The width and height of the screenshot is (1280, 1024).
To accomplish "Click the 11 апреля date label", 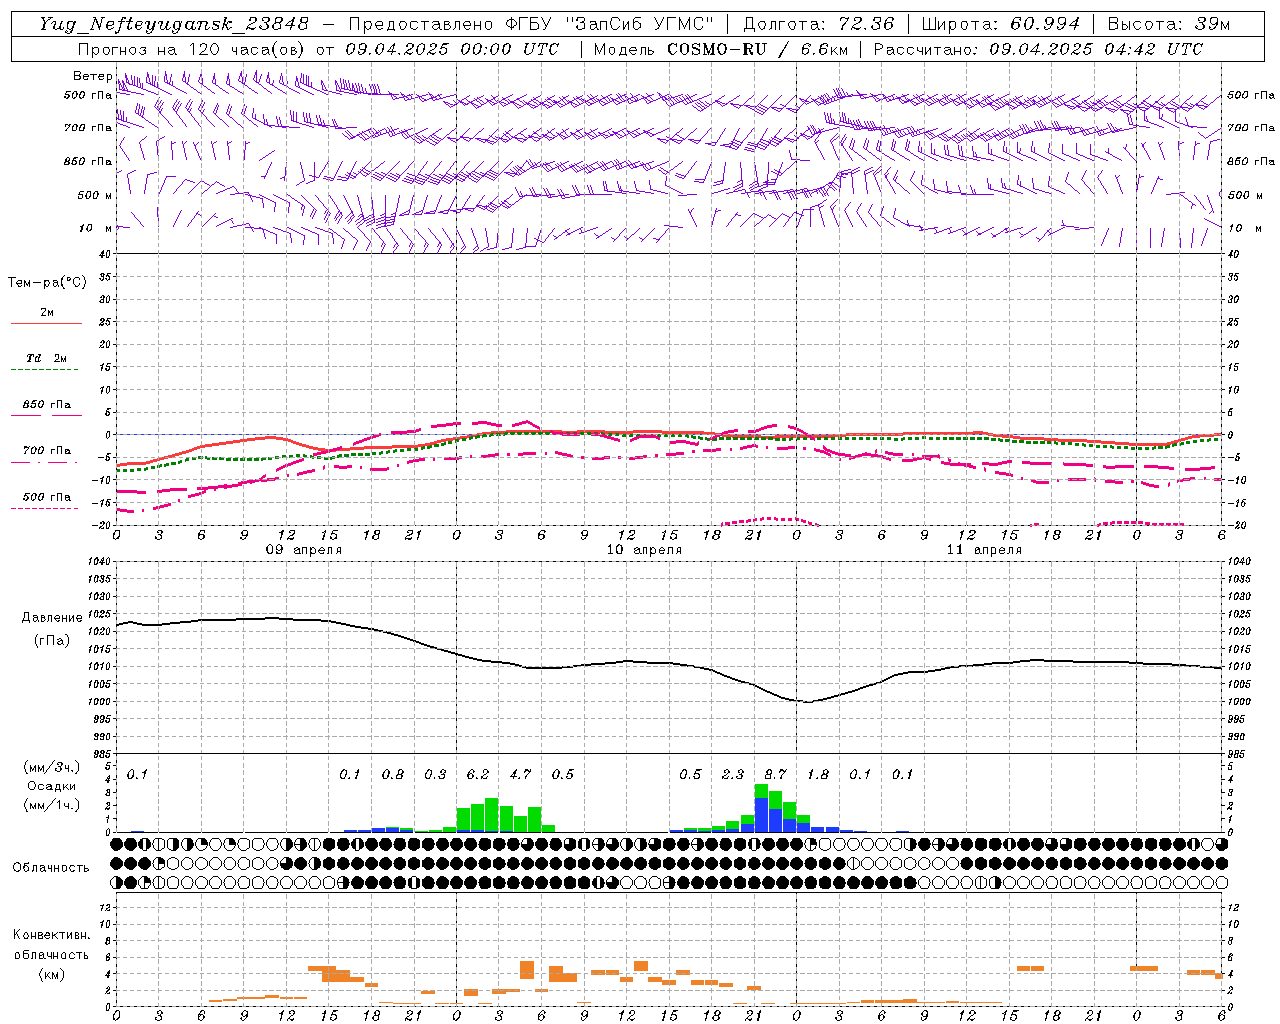I will coord(984,550).
